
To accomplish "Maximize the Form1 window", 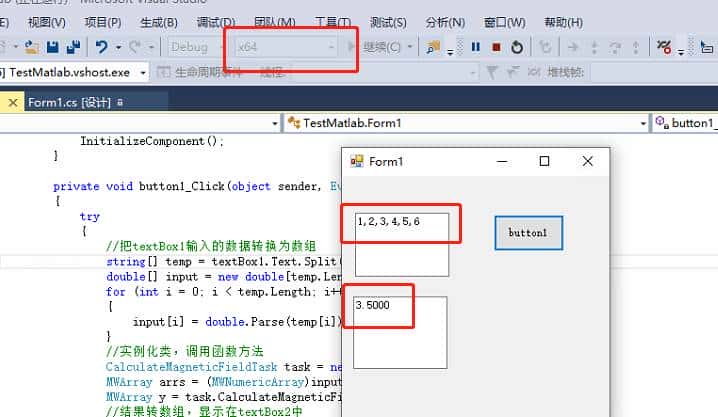I will pyautogui.click(x=544, y=161).
